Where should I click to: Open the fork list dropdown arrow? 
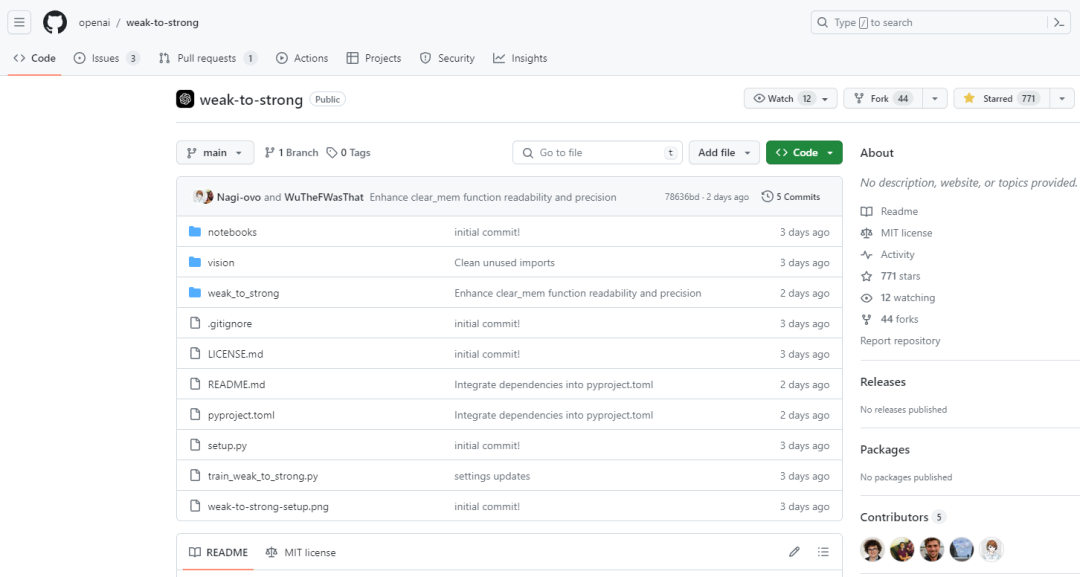click(934, 99)
